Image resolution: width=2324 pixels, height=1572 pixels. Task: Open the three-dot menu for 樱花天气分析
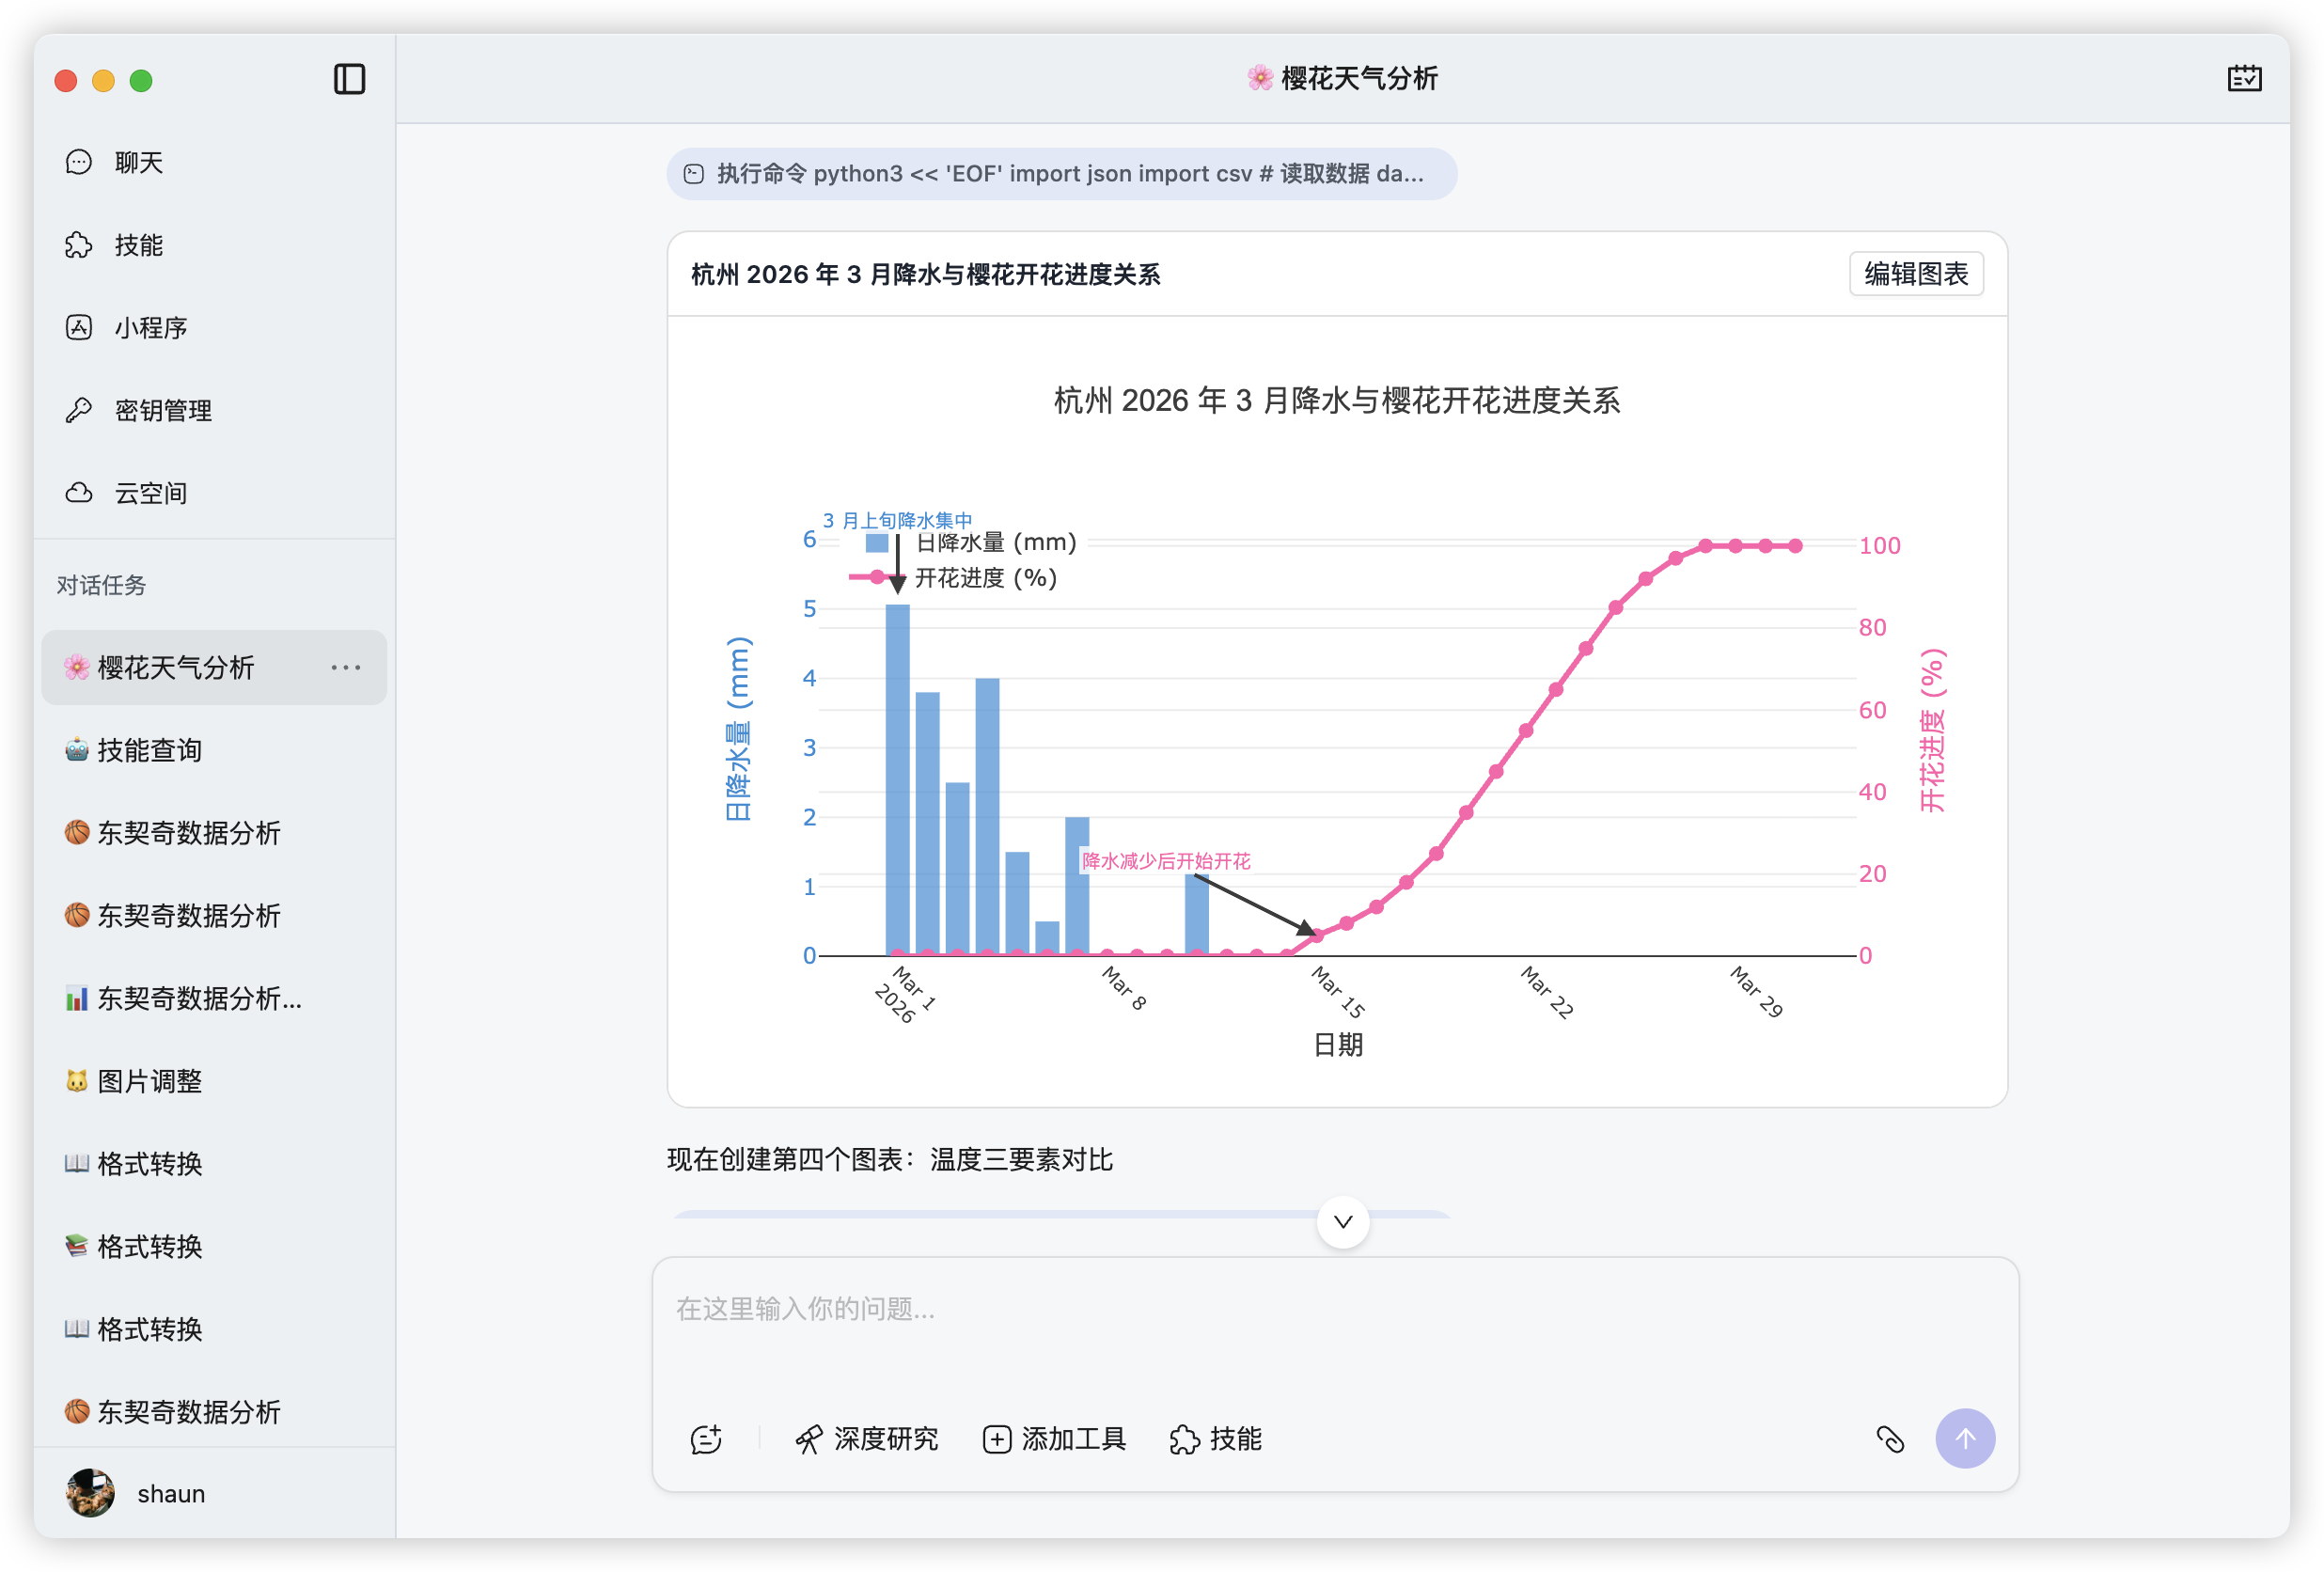(346, 667)
